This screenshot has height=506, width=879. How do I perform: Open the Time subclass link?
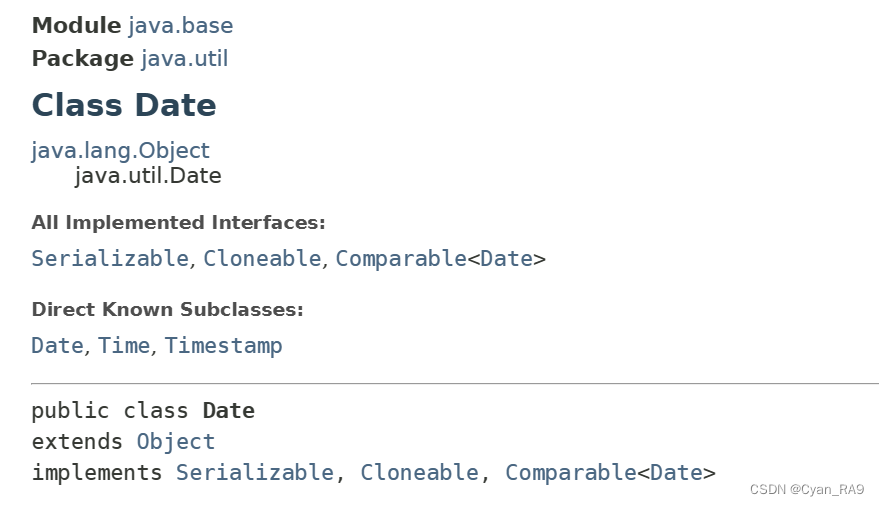(124, 346)
